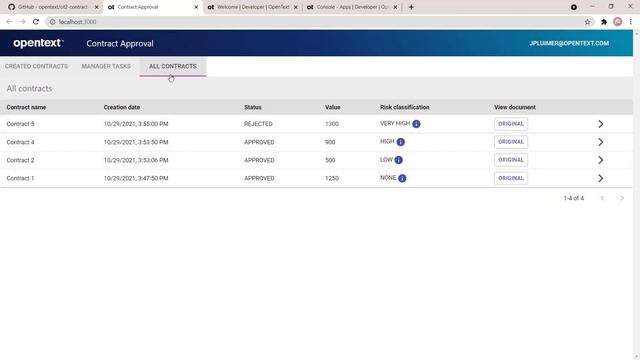Click the site info icon in address bar
The height and width of the screenshot is (360, 640).
tap(52, 22)
